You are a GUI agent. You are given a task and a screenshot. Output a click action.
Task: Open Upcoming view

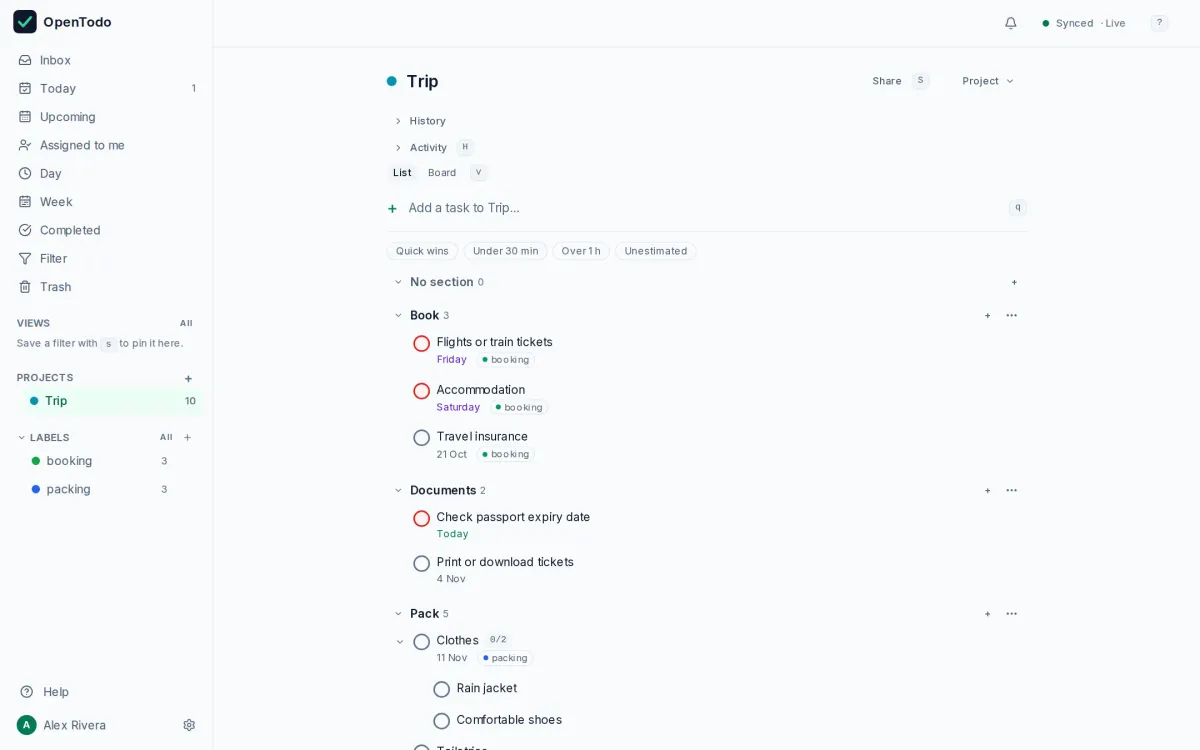[x=106, y=117]
